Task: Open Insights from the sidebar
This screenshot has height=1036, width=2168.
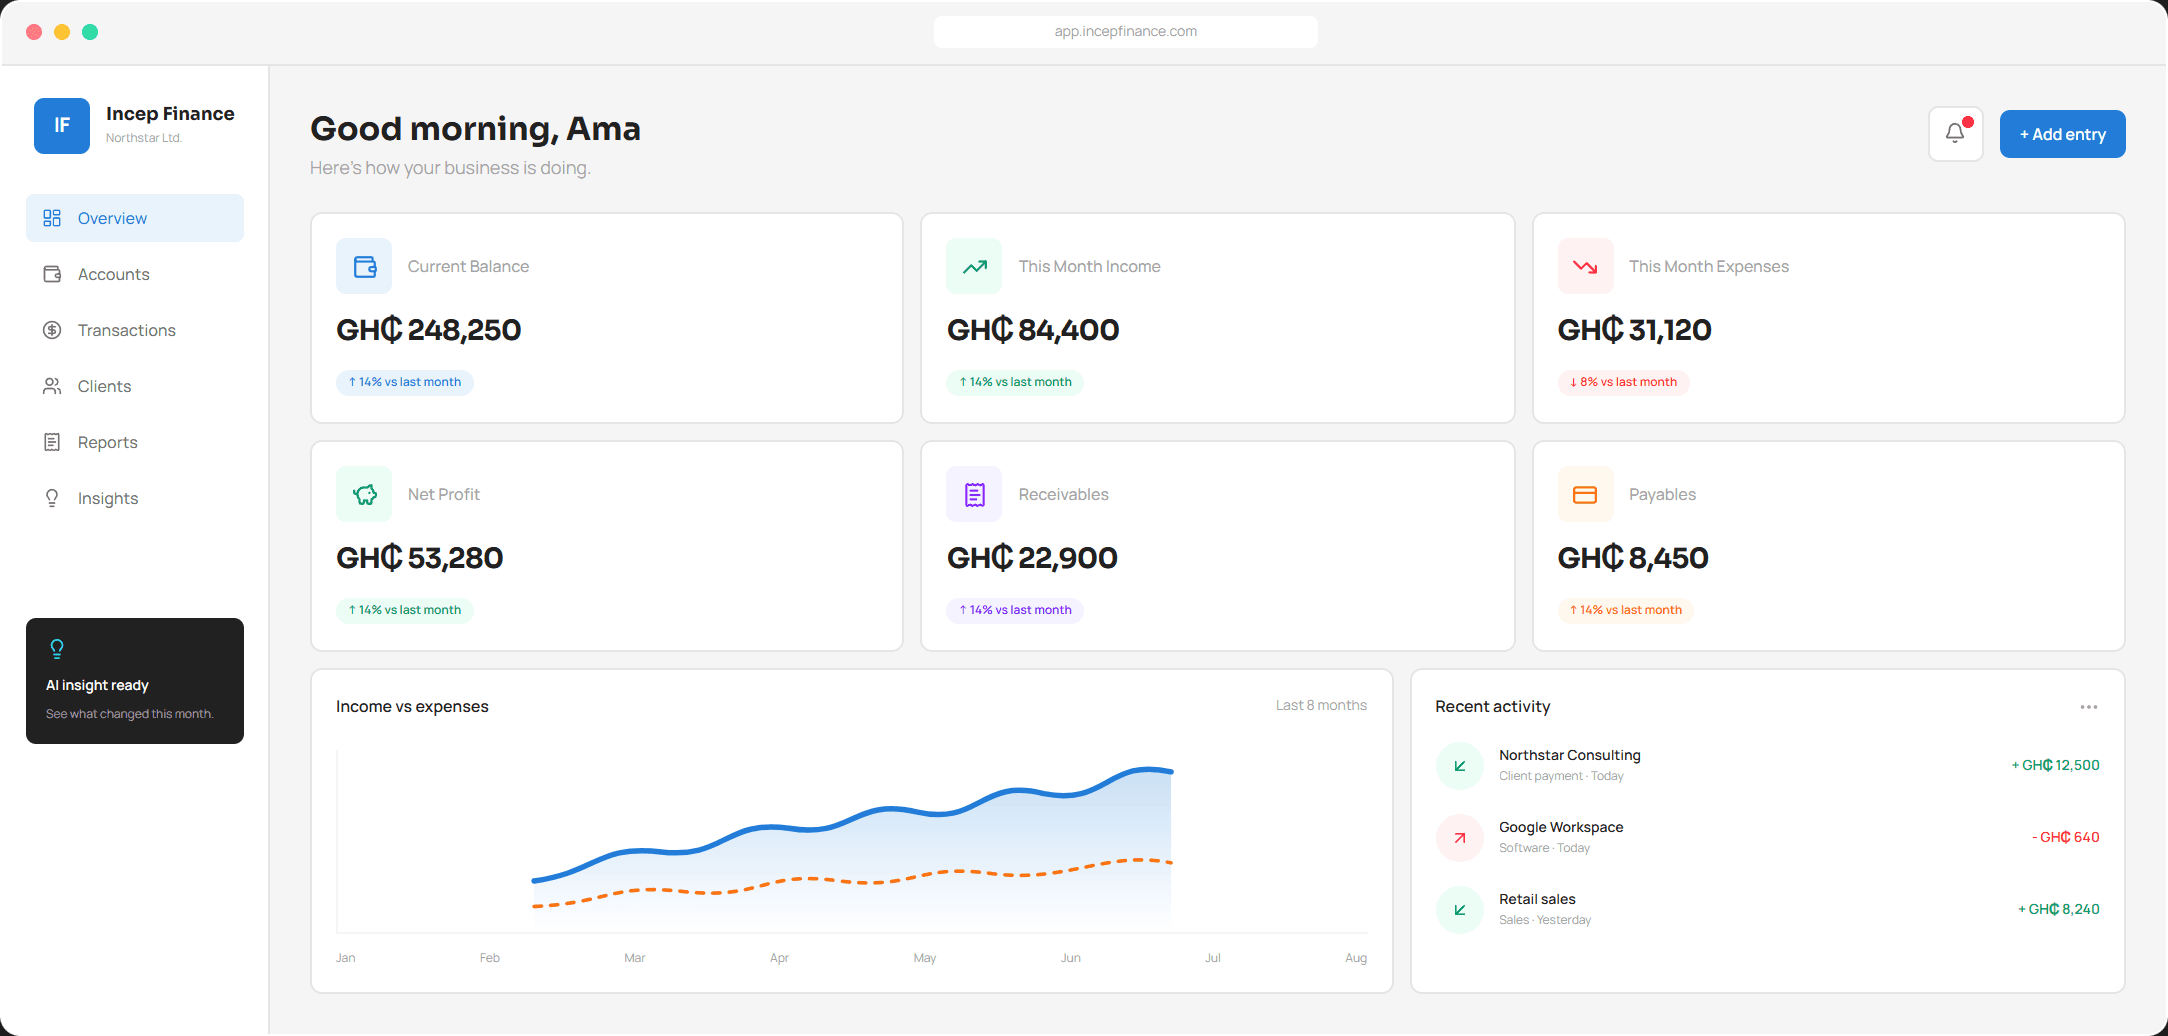Action: pos(135,498)
